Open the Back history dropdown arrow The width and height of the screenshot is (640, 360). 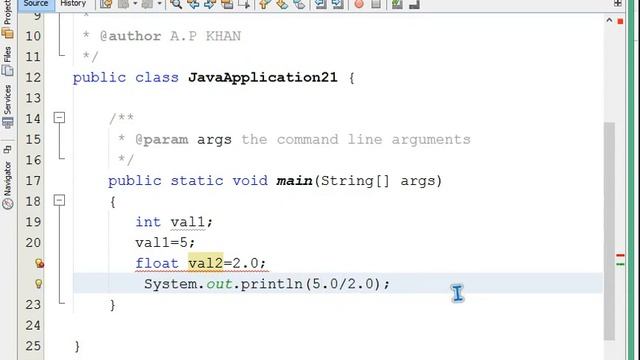[x=135, y=4]
